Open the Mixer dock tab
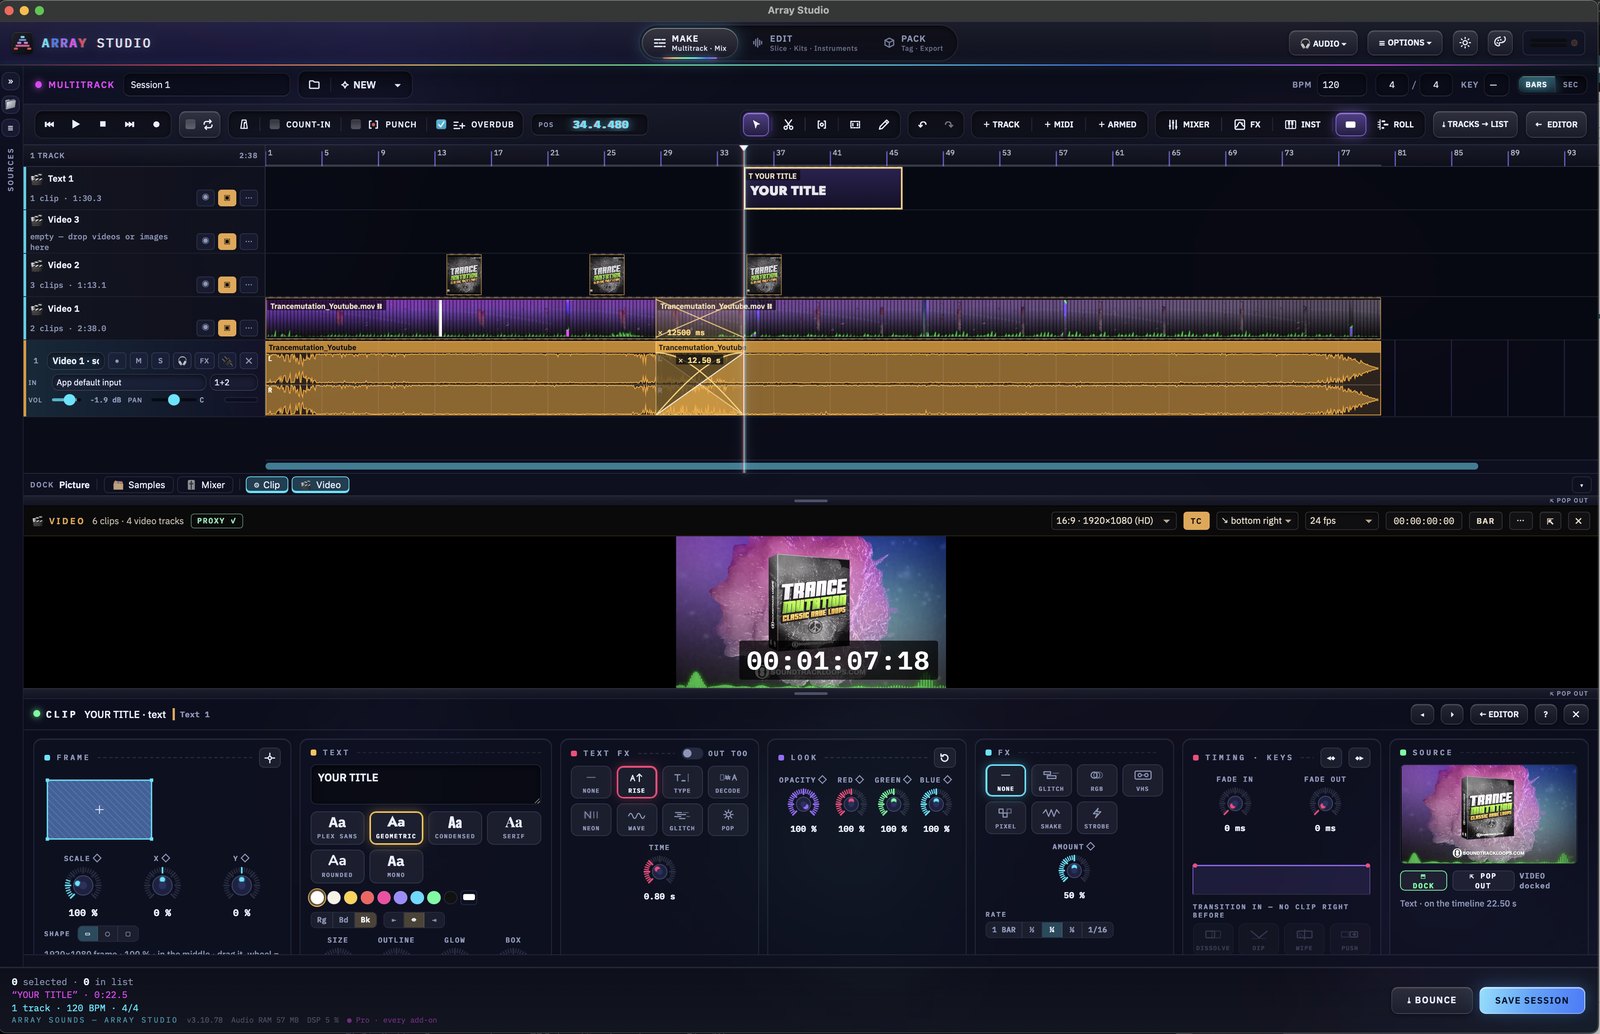This screenshot has width=1600, height=1034. [206, 485]
